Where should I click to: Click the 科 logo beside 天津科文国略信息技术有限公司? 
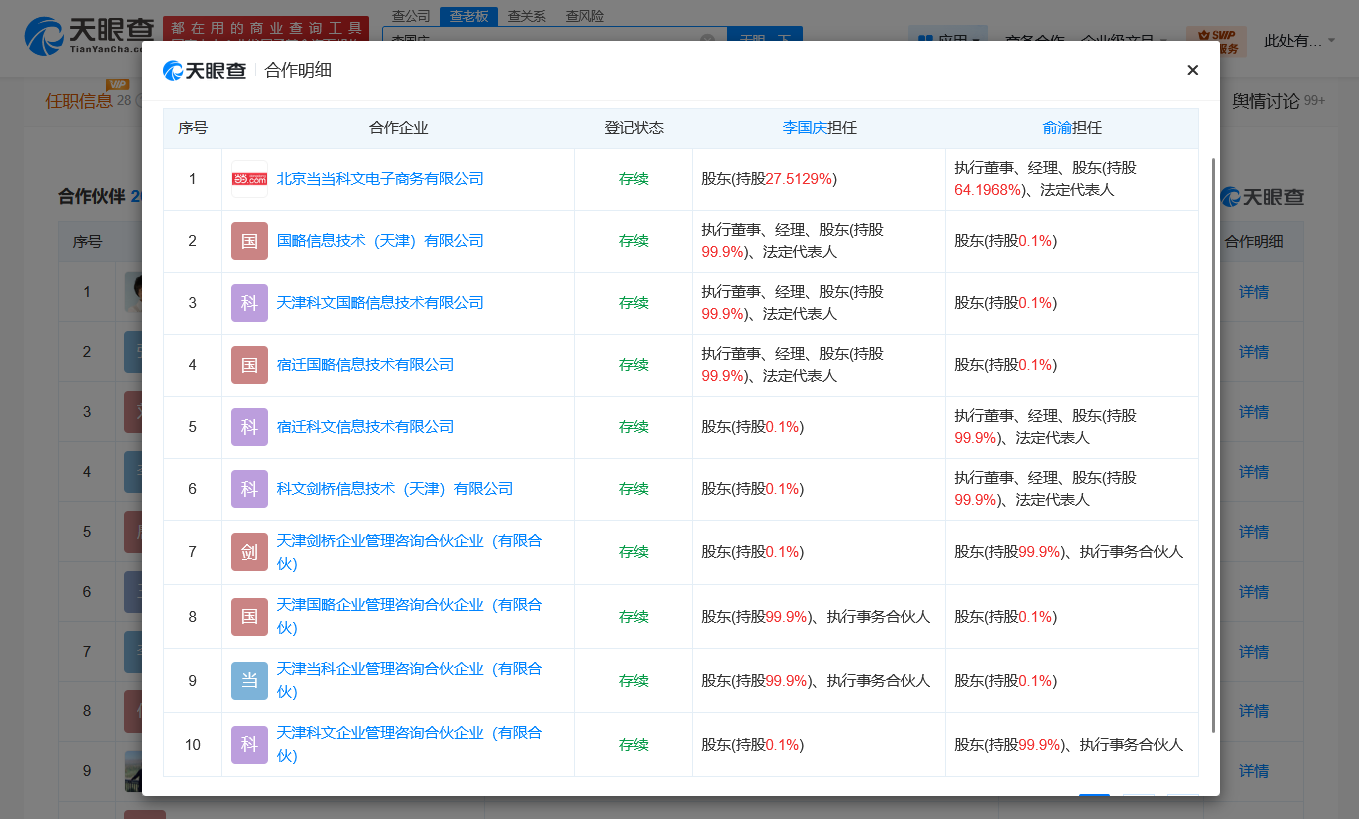tap(250, 303)
